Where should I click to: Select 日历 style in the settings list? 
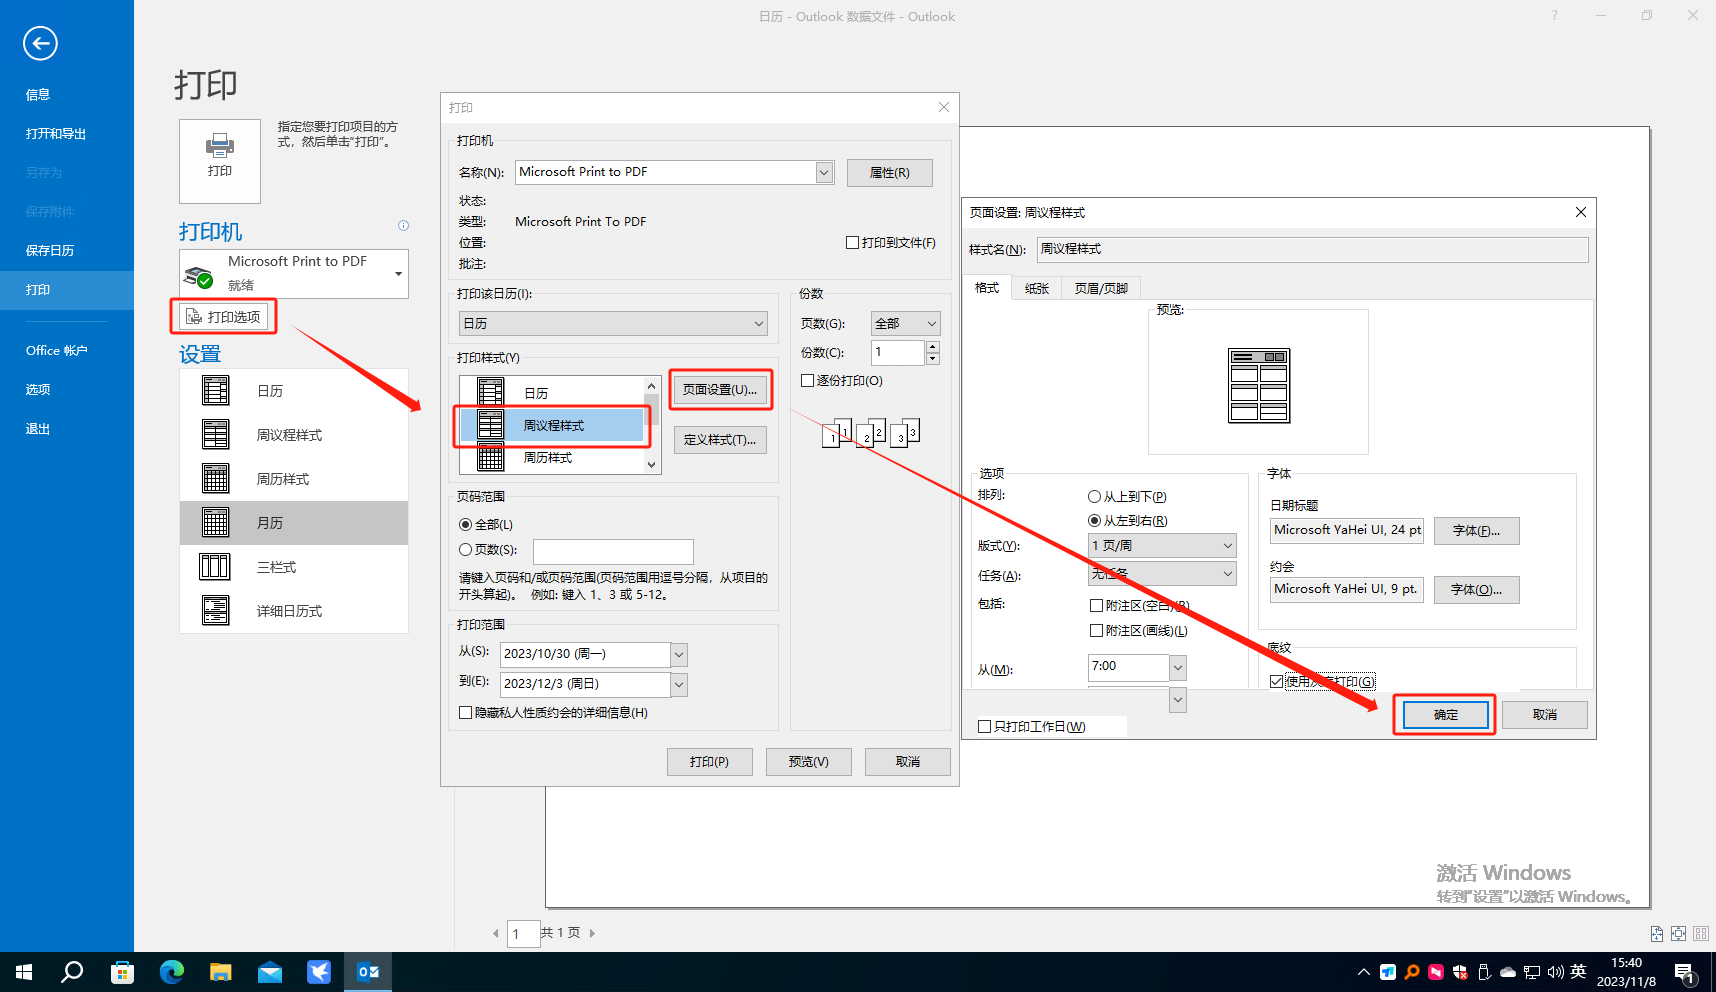294,391
